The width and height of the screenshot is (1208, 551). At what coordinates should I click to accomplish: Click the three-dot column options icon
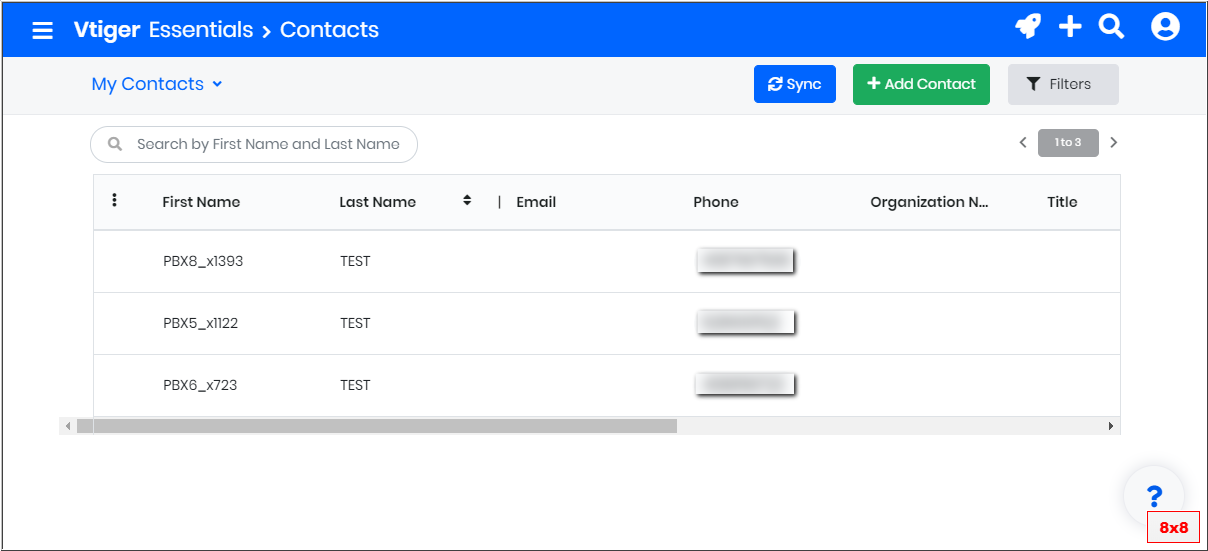(115, 201)
